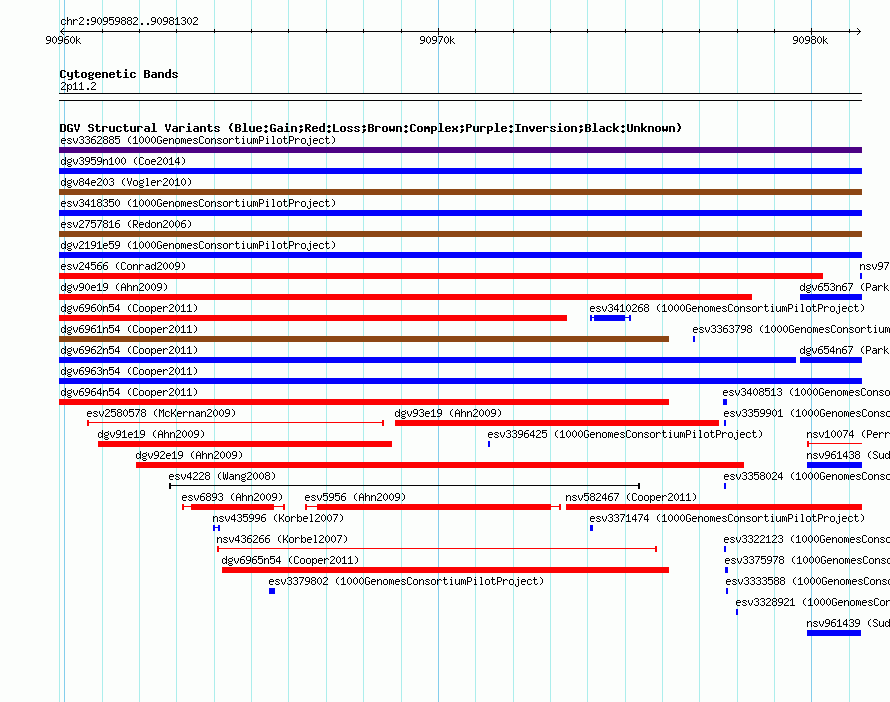Select dgv90e19 (Ahn2009) label

pyautogui.click(x=114, y=287)
